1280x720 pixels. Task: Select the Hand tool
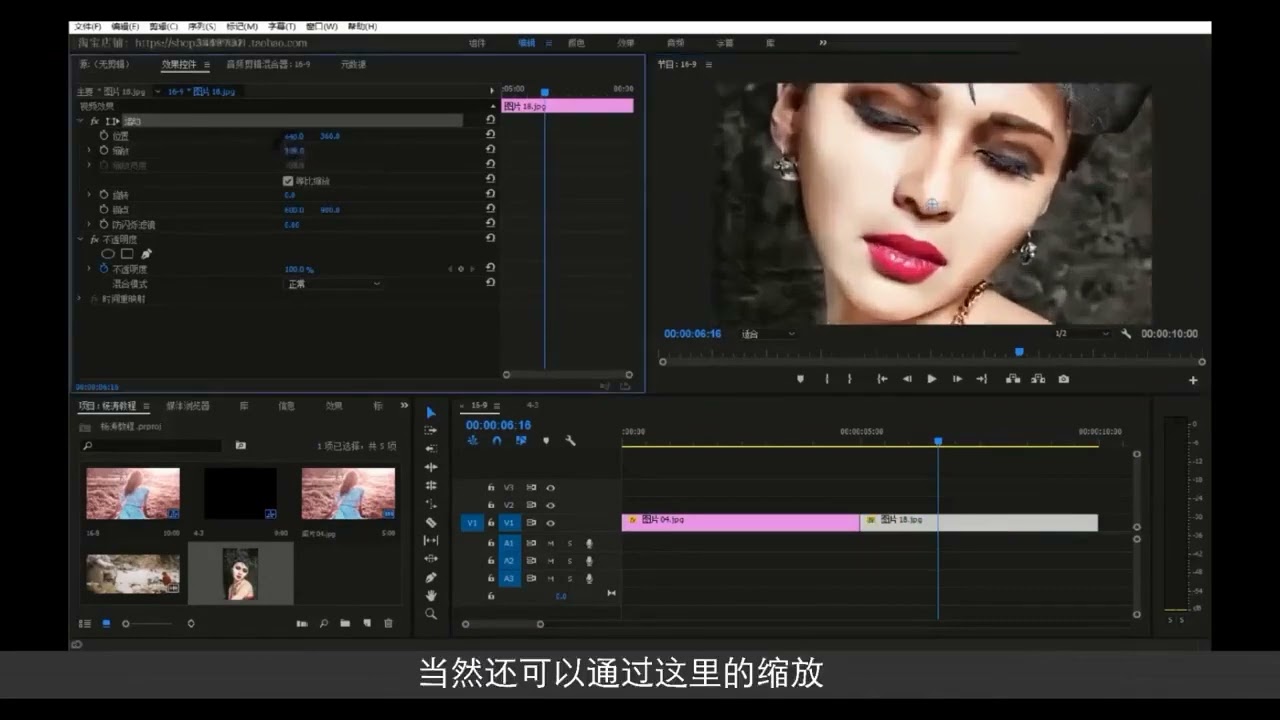[431, 595]
